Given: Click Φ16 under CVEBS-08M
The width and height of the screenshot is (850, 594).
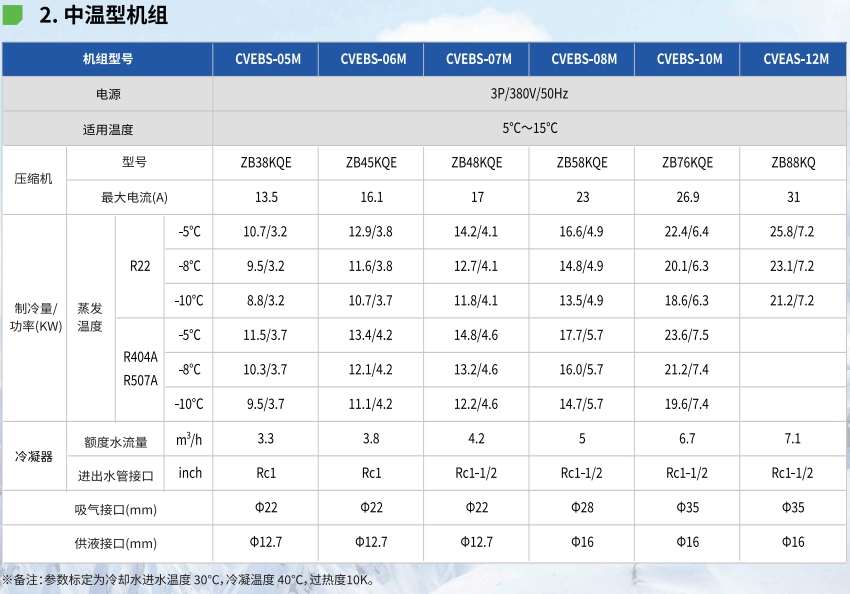Looking at the screenshot, I should click(582, 542).
